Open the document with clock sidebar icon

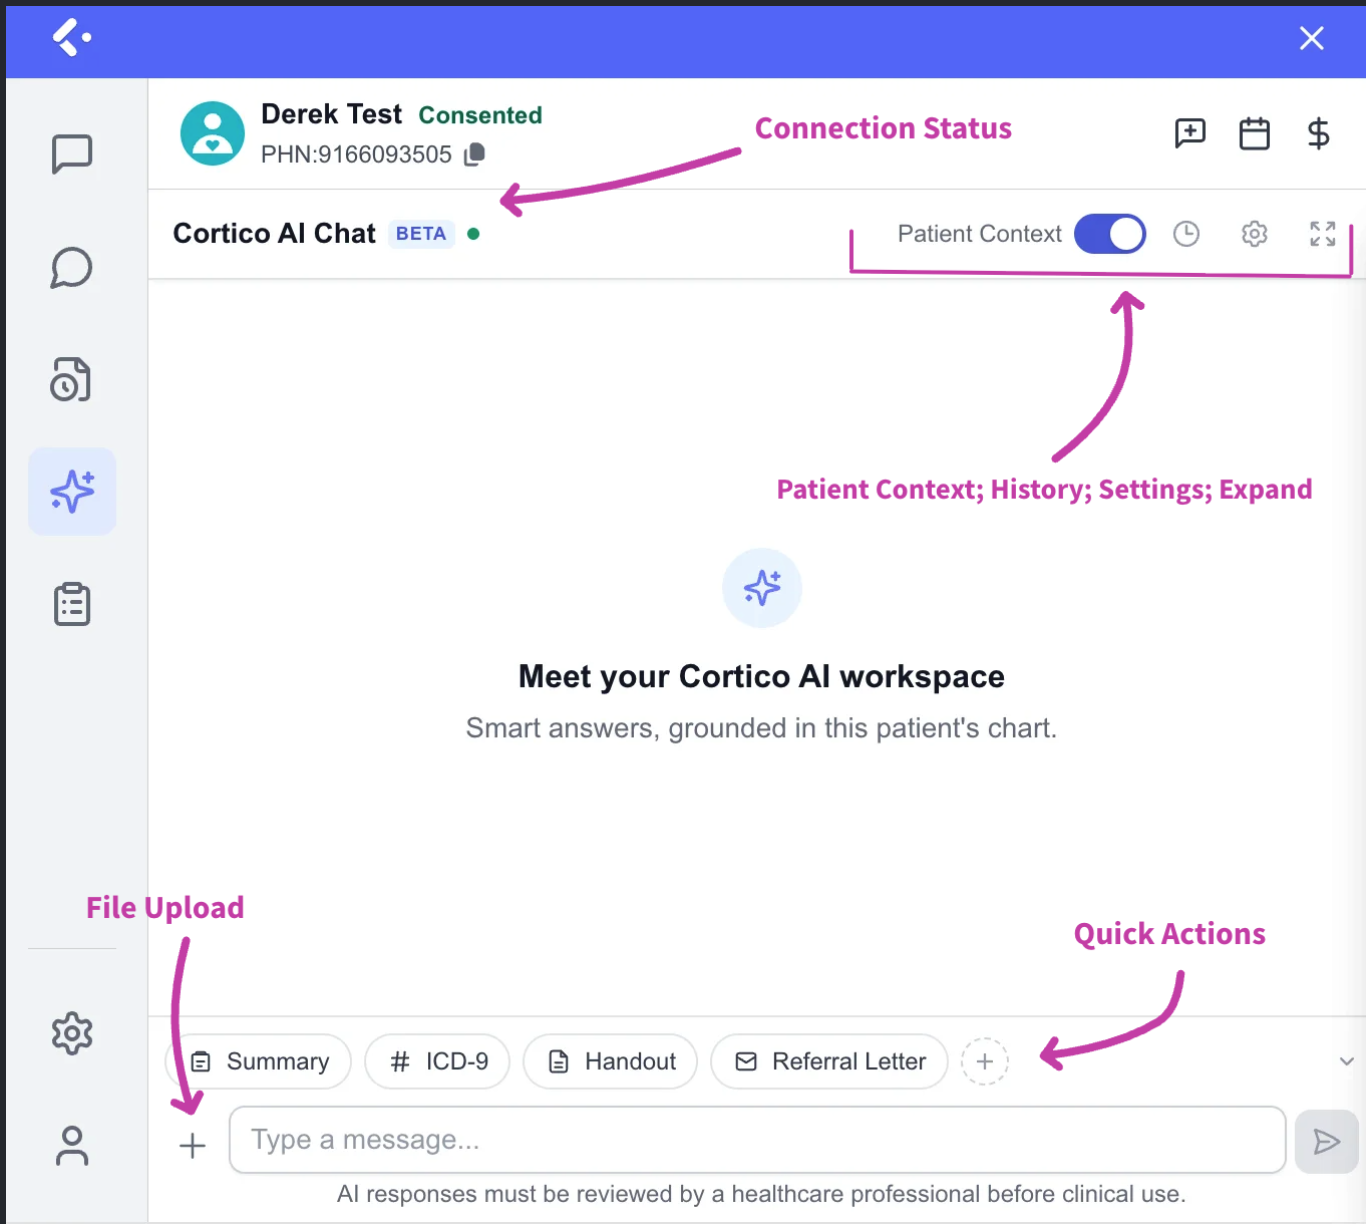[72, 380]
